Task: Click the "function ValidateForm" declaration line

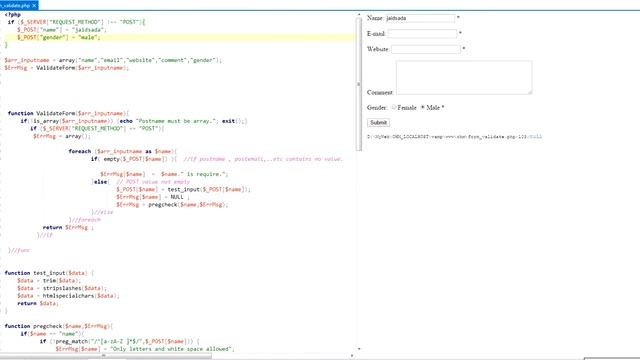Action: click(69, 113)
